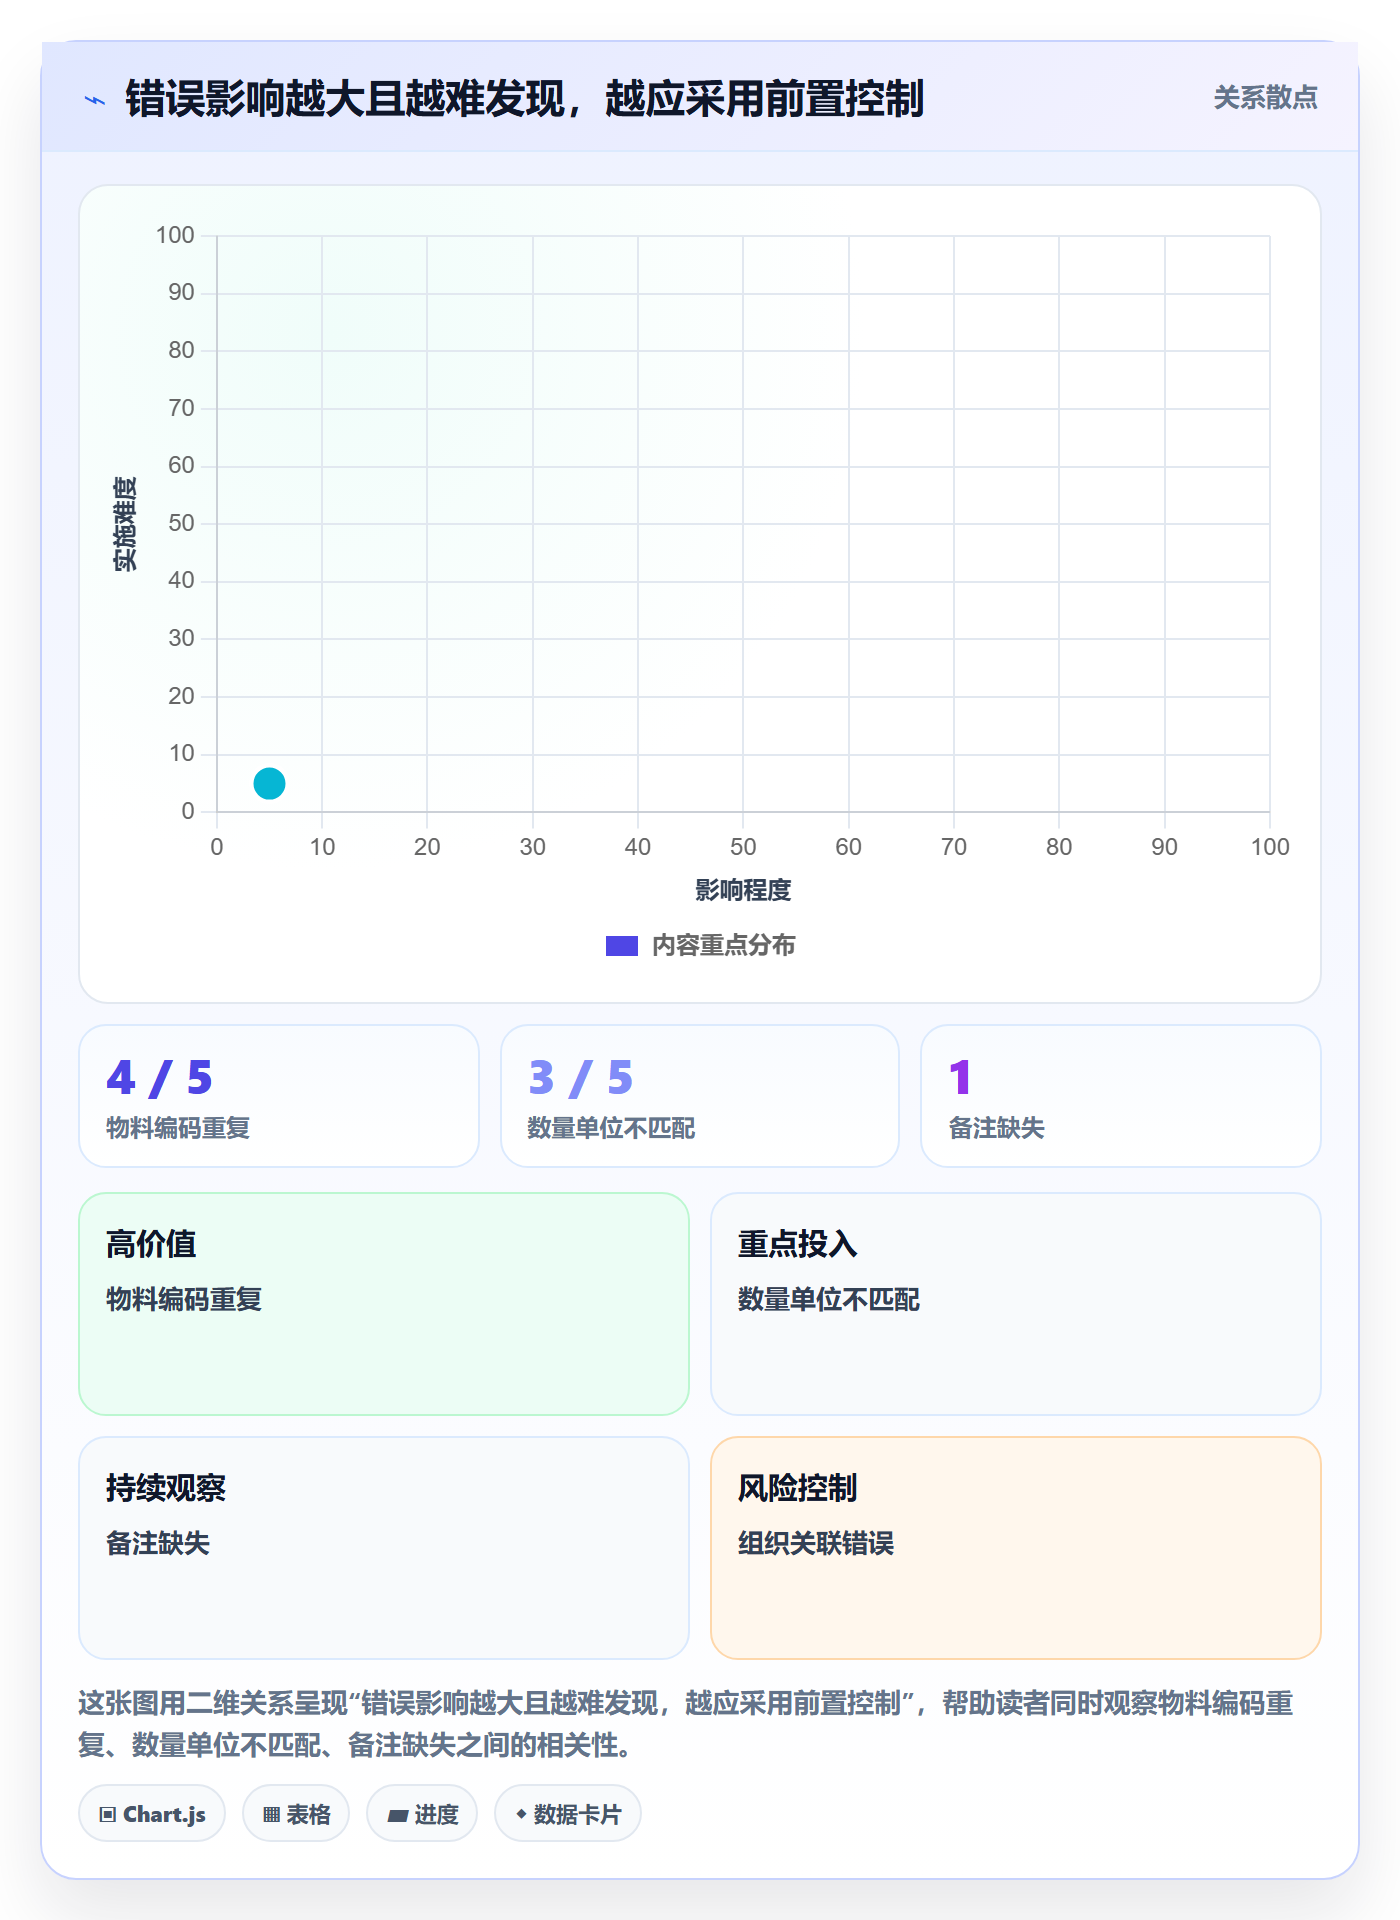
Task: Click the 备注缺失 text in the 持续观察 card
Action: 158,1543
